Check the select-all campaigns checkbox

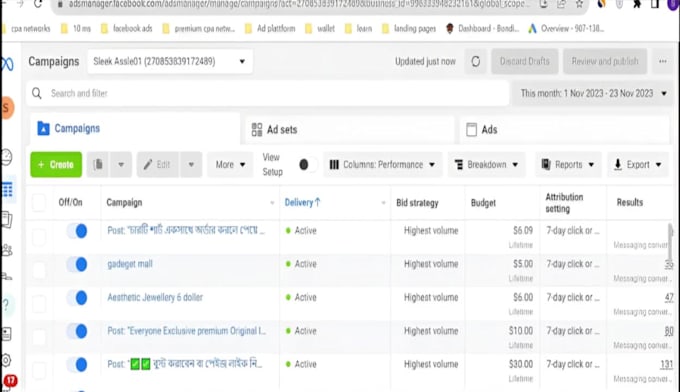pyautogui.click(x=39, y=203)
